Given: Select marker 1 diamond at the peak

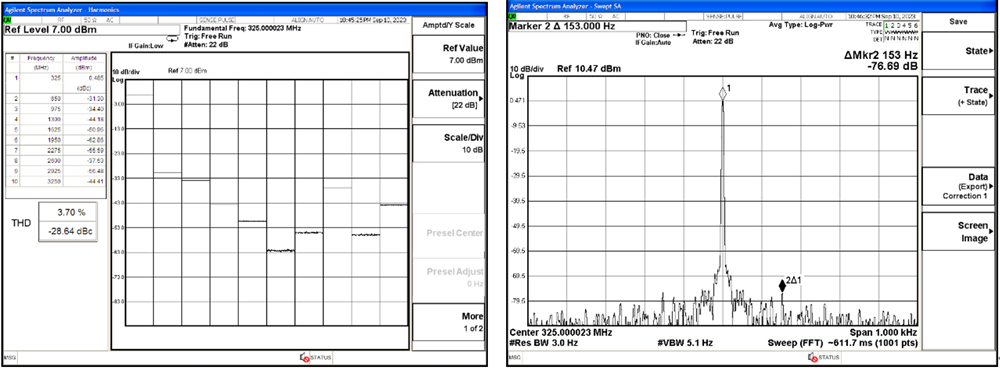Looking at the screenshot, I should pyautogui.click(x=723, y=94).
